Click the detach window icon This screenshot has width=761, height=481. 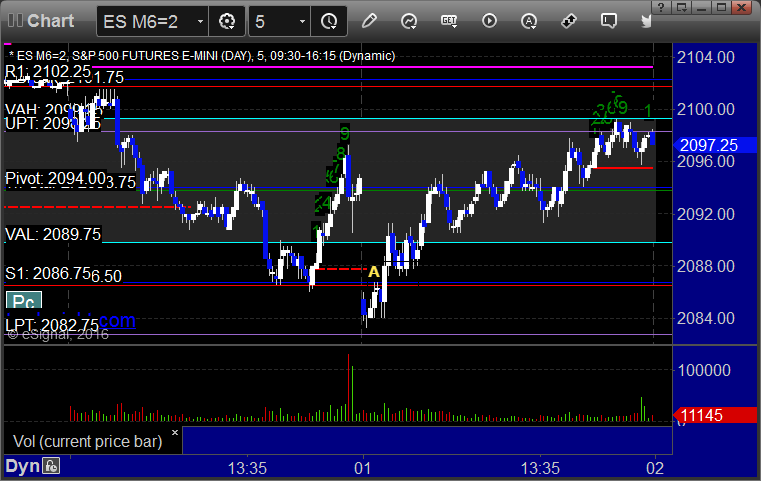coord(681,7)
